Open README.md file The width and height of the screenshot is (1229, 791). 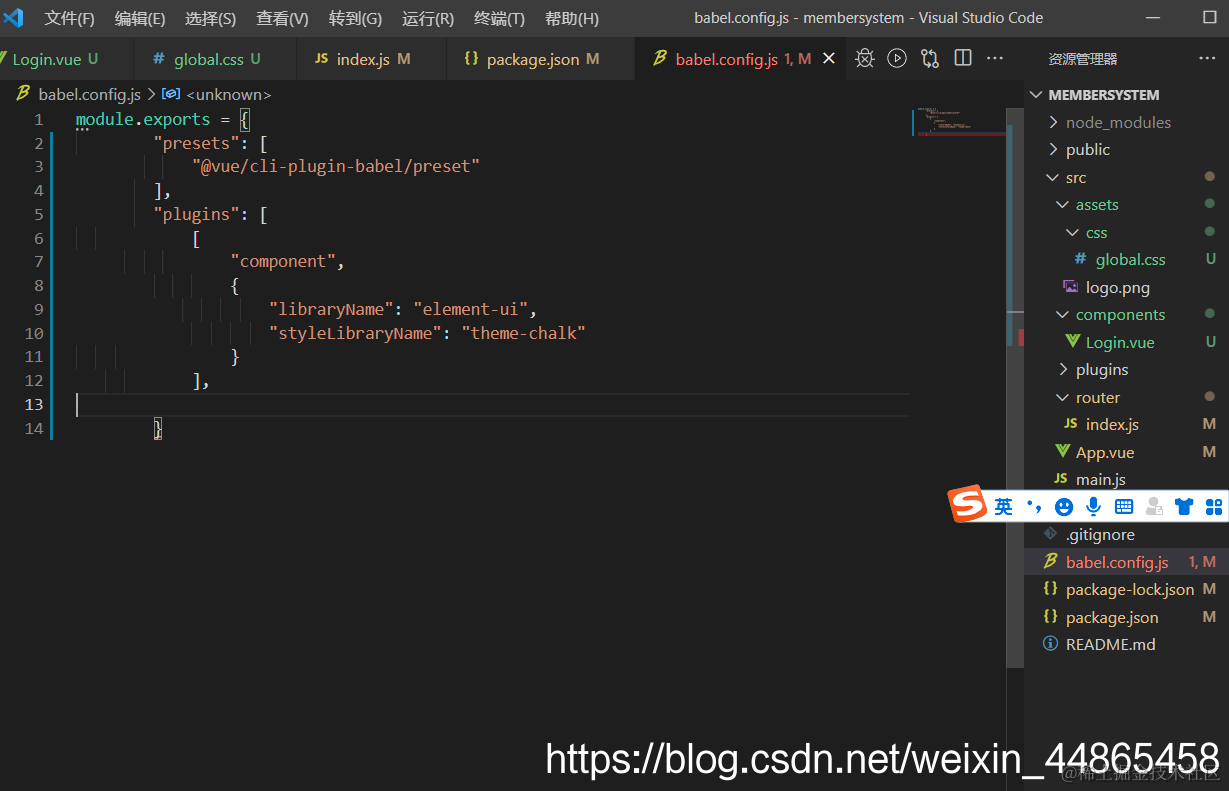[x=1126, y=644]
